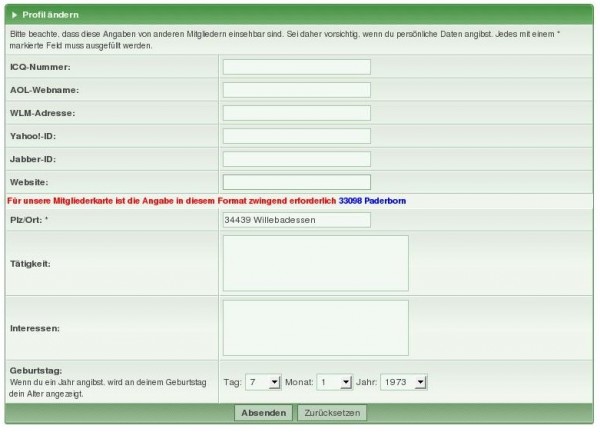Click into the AOL-Webname text box

point(296,90)
